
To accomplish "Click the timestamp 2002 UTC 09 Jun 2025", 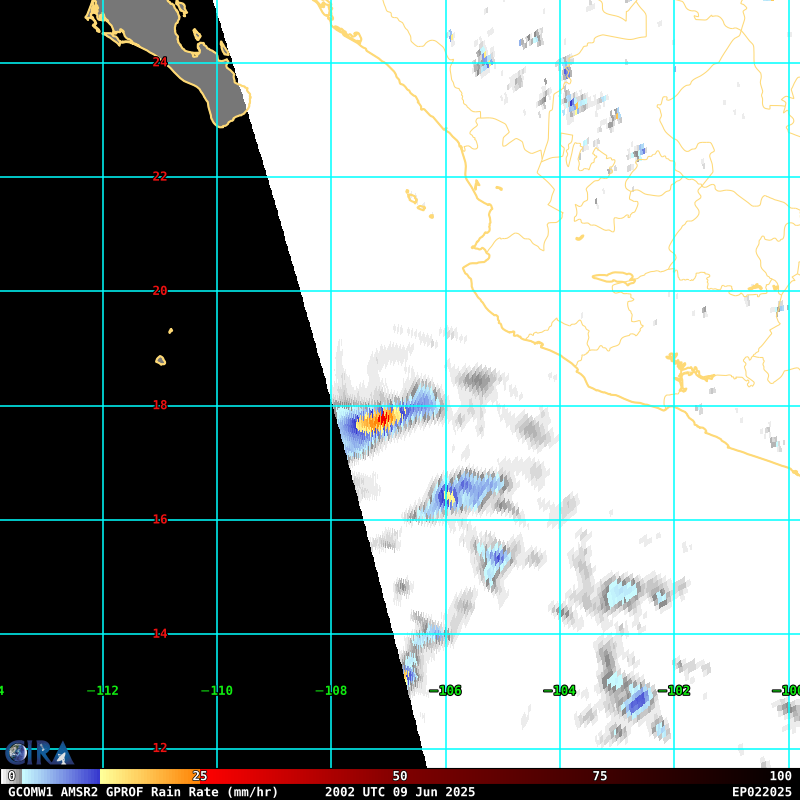I will pos(400,792).
